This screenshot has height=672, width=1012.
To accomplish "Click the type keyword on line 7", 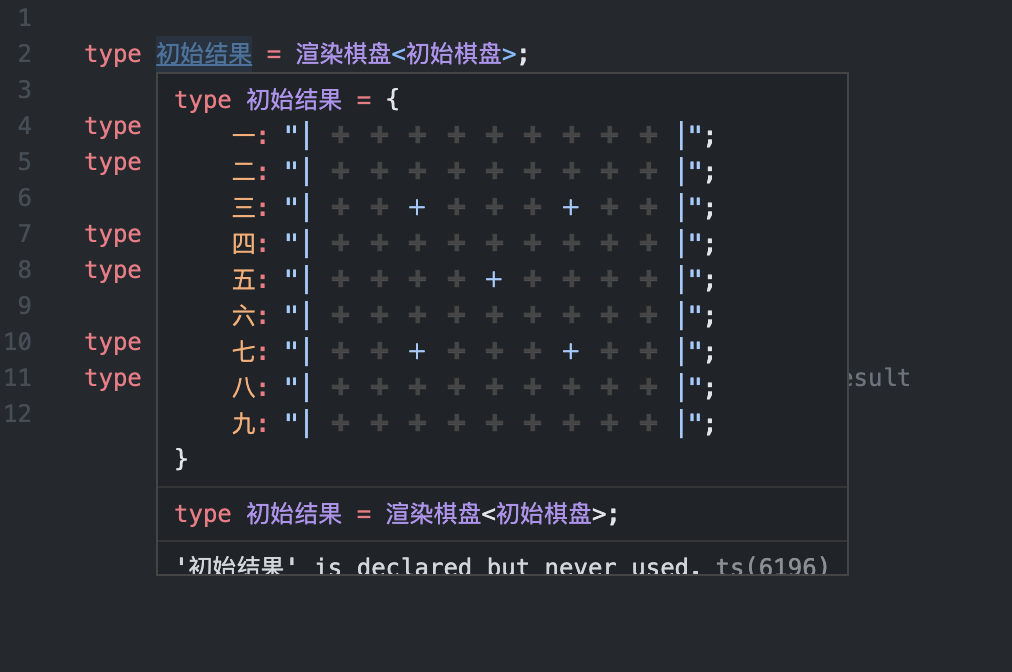I will tap(113, 234).
